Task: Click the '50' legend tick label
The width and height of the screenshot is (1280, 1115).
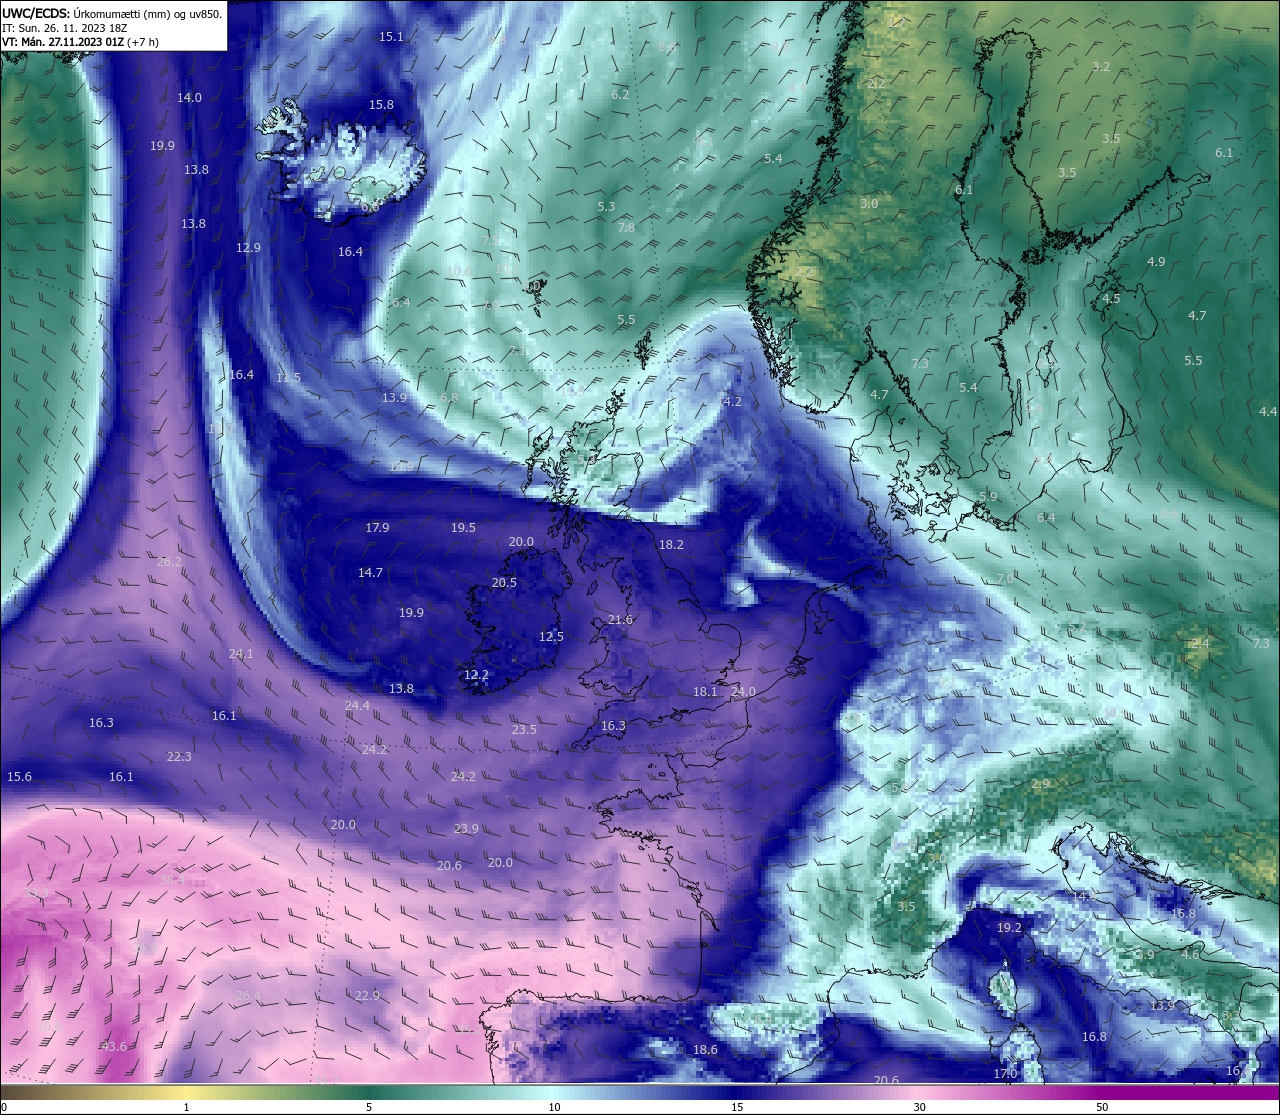Action: pos(1102,1107)
